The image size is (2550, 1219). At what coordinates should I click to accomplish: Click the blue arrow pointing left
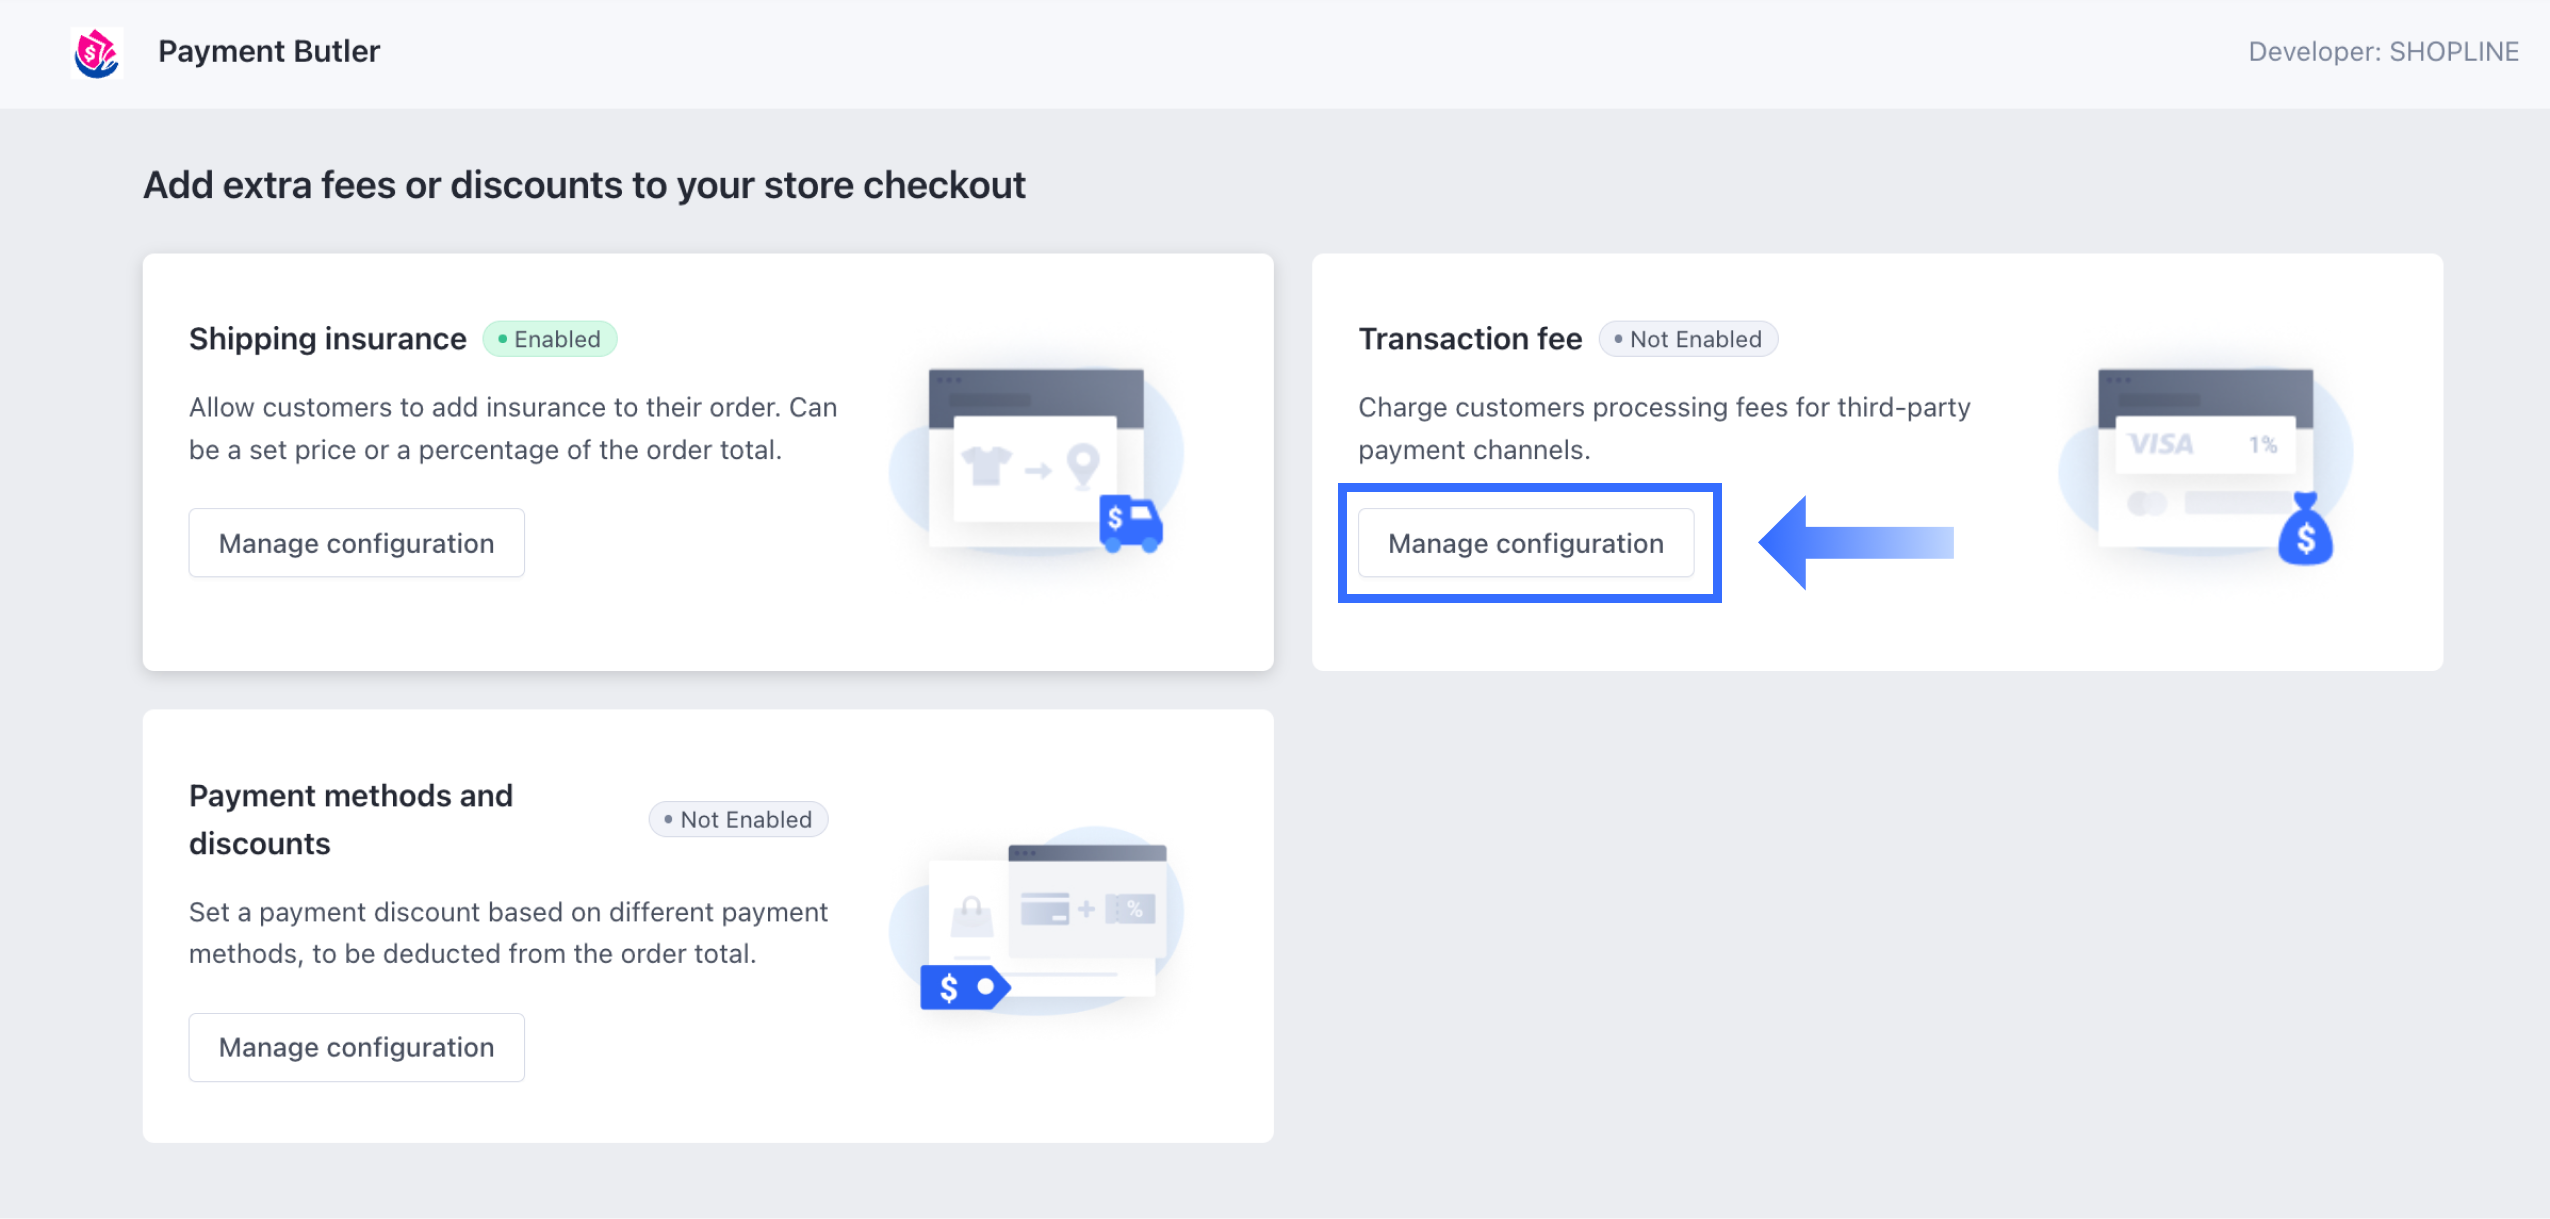pyautogui.click(x=1856, y=543)
